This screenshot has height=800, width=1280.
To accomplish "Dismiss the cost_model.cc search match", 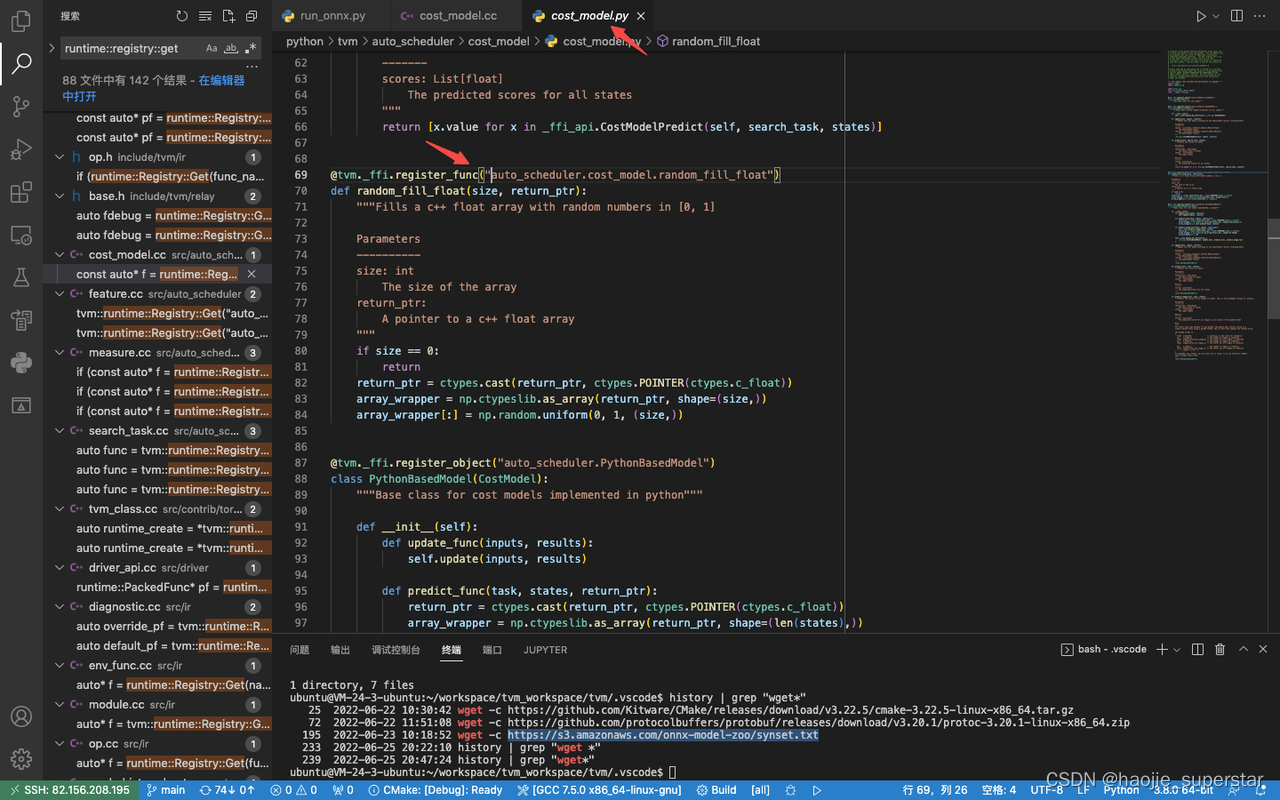I will click(x=252, y=274).
